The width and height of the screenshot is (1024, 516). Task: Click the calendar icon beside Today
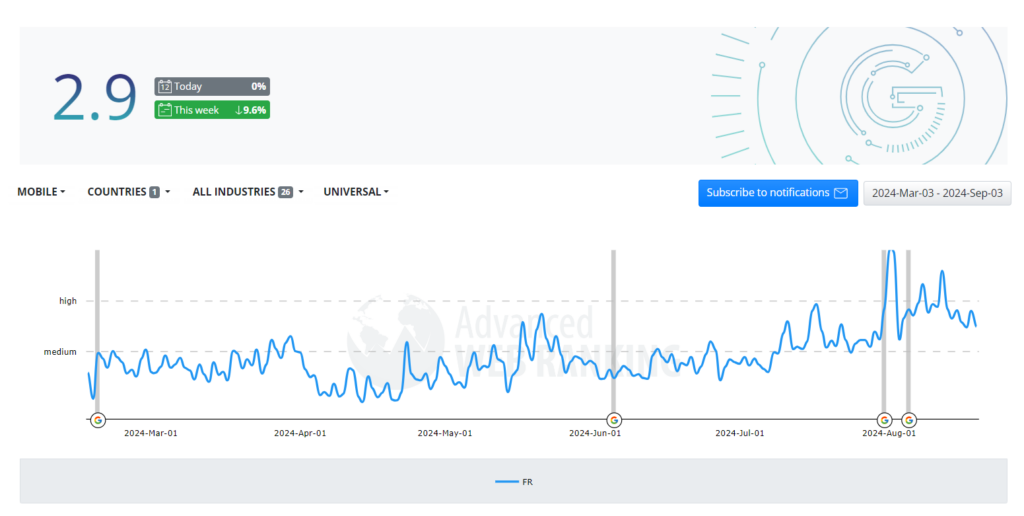165,87
